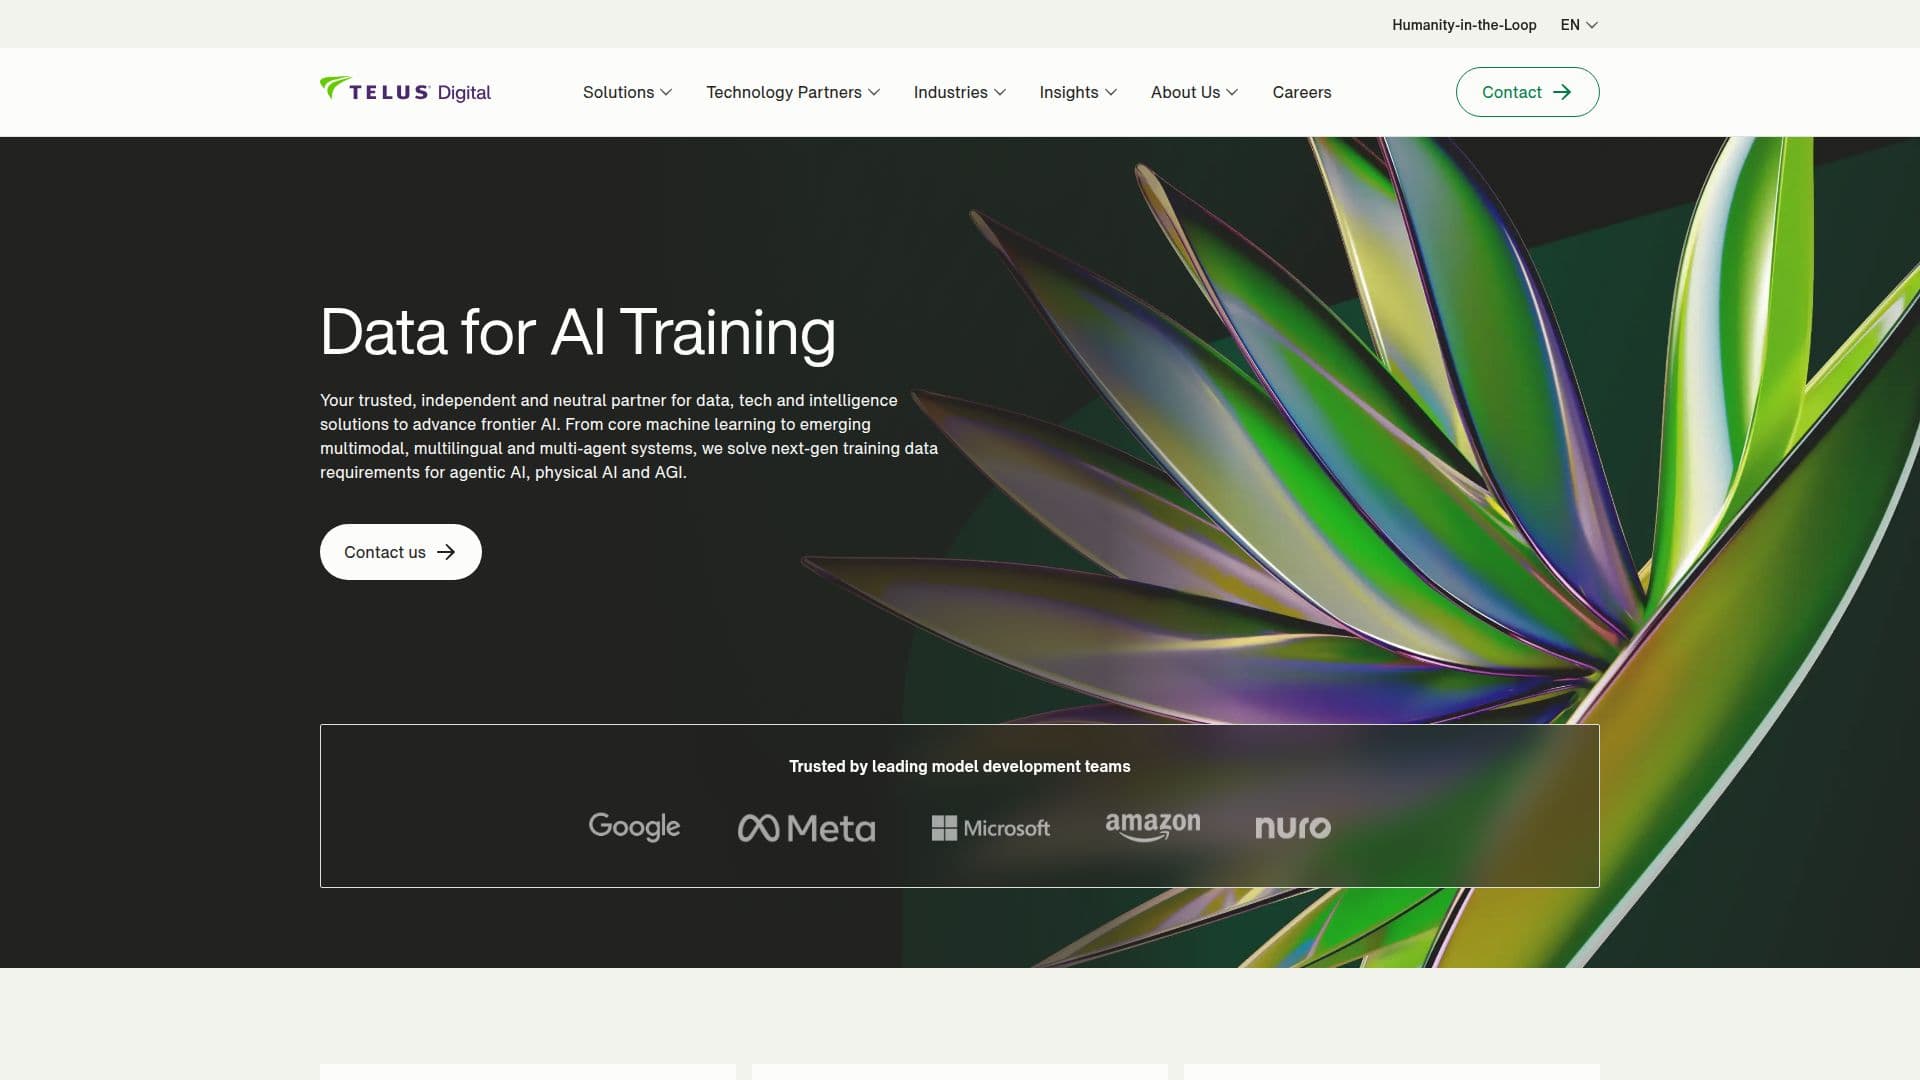
Task: Click the paragraph beginning 'Your trusted, independent'
Action: [x=629, y=436]
